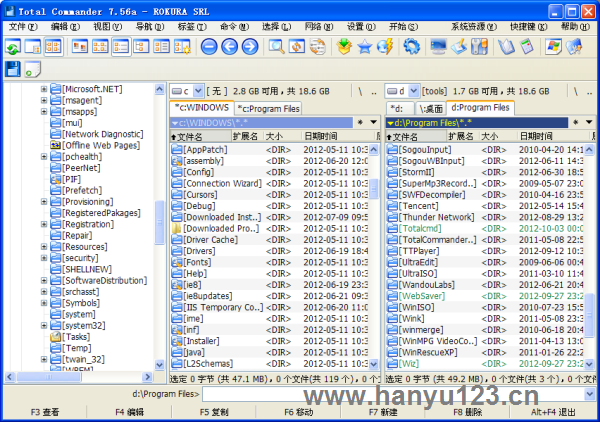This screenshot has width=600, height=422.
Task: Go back with the blue left arrow
Action: pyautogui.click(x=230, y=47)
